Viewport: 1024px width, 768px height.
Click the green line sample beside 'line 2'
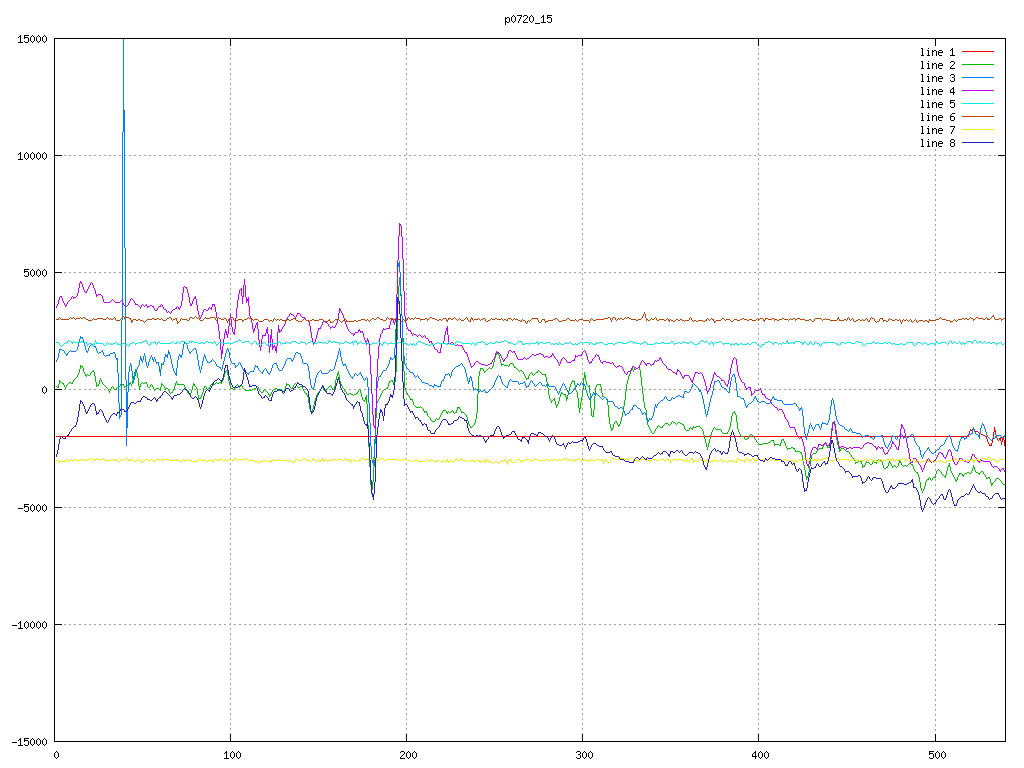coord(978,65)
